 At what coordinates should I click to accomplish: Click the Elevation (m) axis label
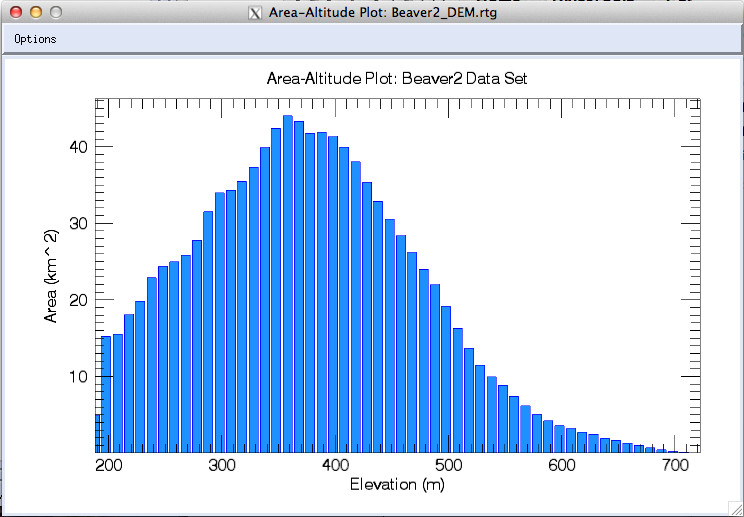point(396,485)
